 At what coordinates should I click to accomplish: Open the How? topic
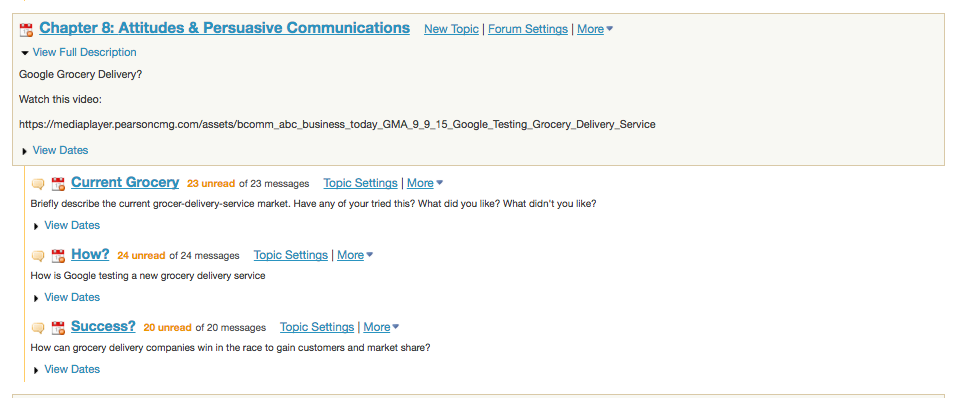[x=90, y=254]
